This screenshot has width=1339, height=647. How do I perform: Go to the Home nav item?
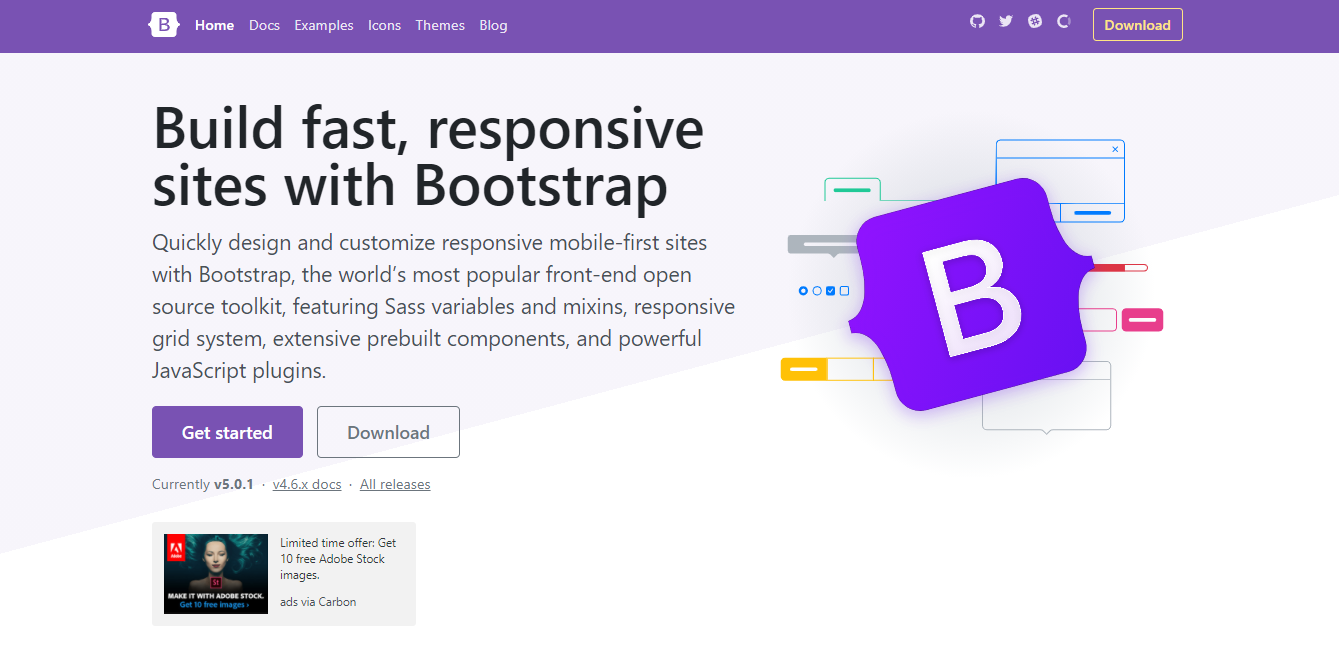214,25
